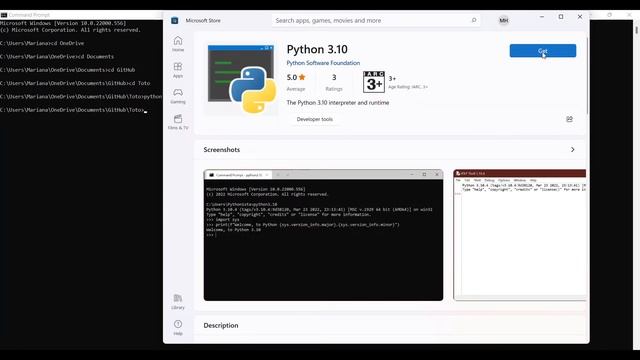Open Films & TV in Store sidebar
The image size is (640, 360).
178,122
